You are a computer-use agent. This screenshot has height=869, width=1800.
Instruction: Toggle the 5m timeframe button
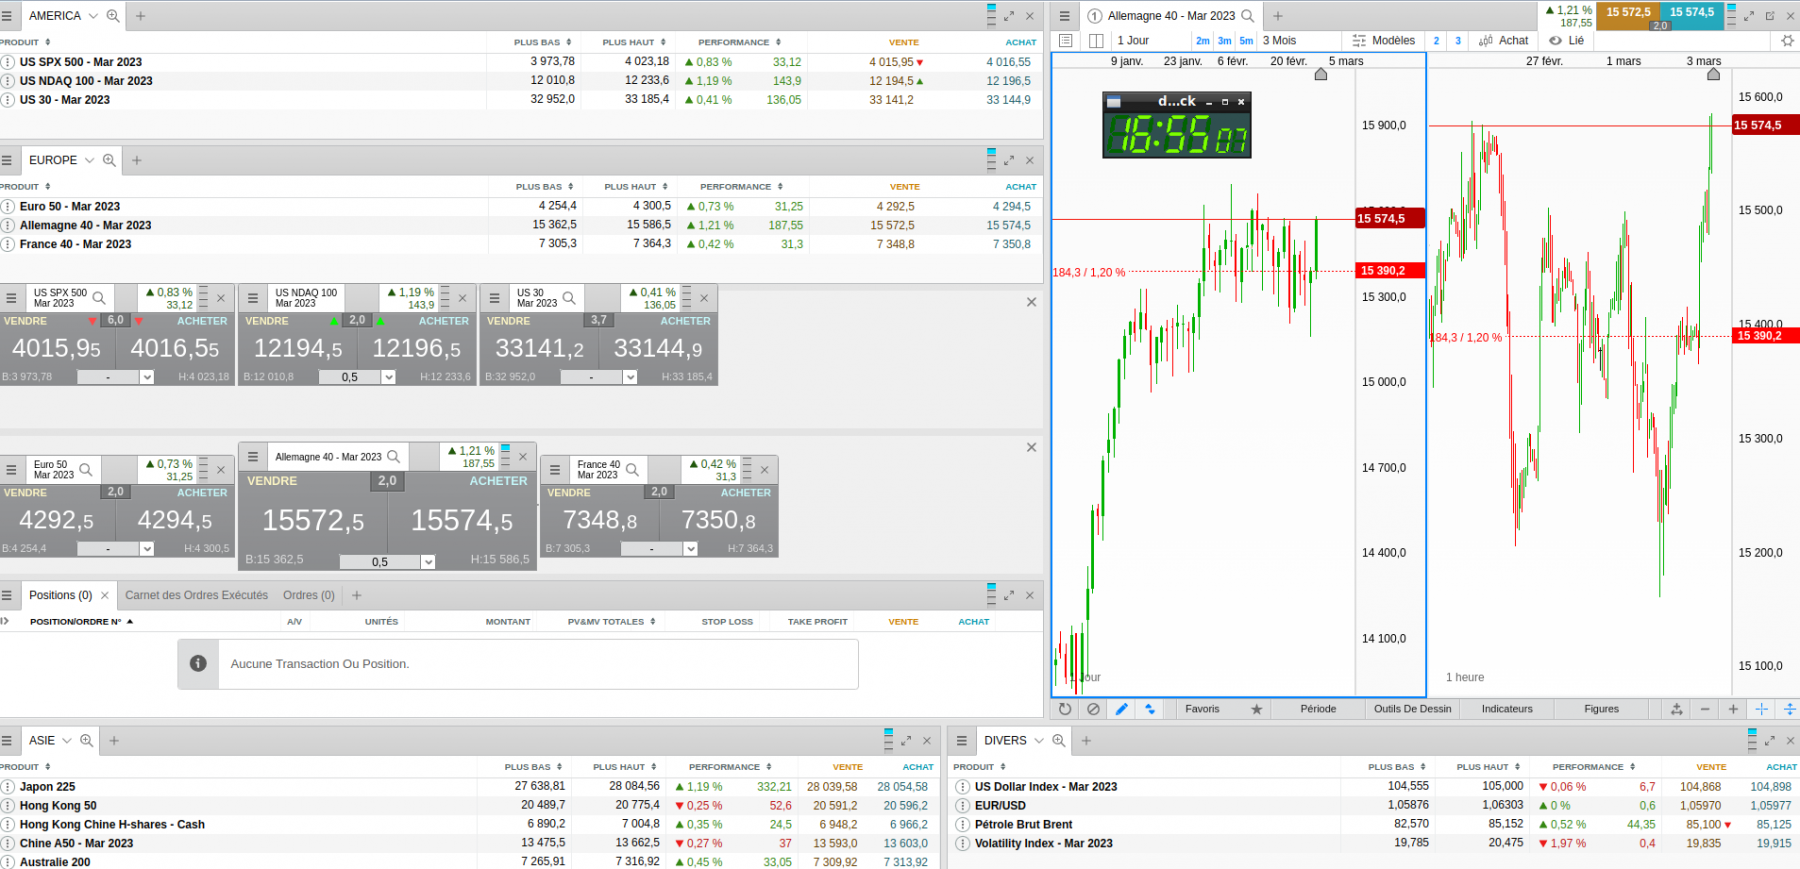pyautogui.click(x=1246, y=41)
